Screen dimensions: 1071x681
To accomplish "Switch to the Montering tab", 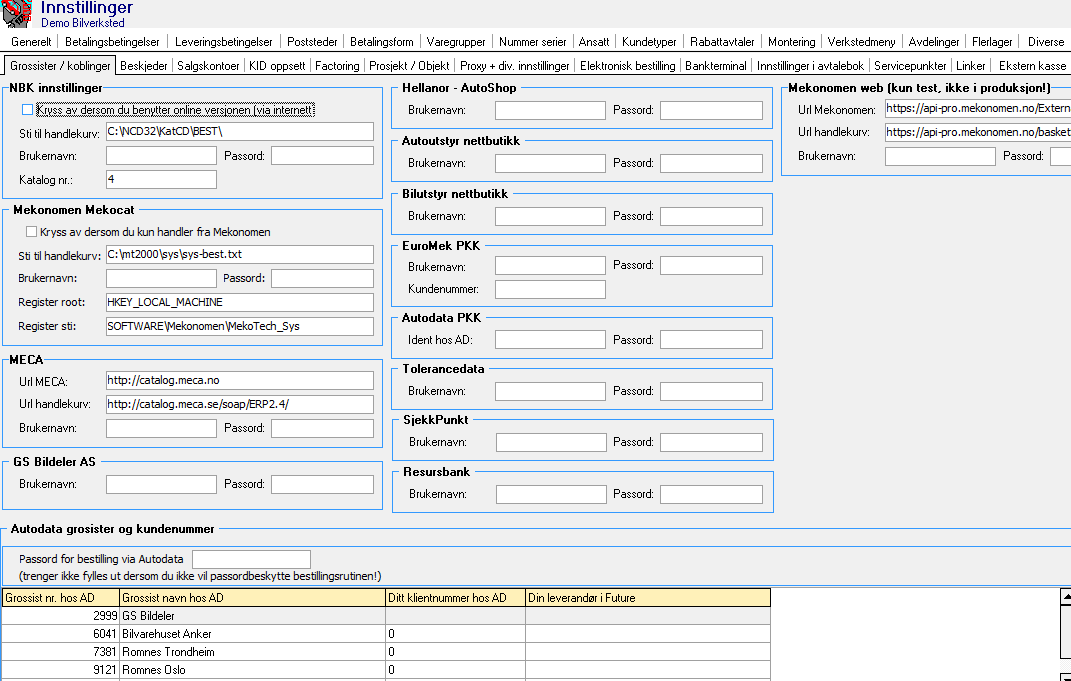I will 792,42.
